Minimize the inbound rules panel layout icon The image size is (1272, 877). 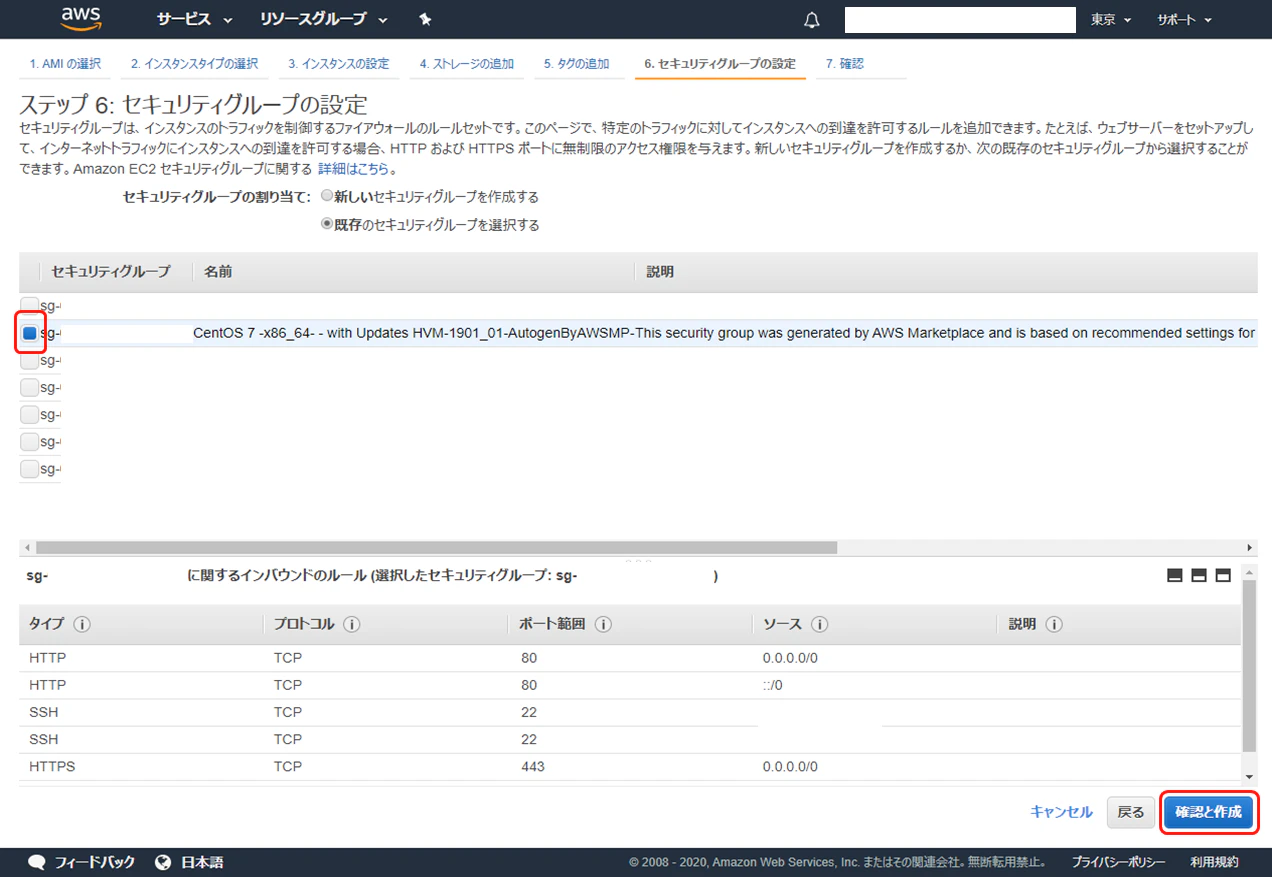coord(1175,576)
